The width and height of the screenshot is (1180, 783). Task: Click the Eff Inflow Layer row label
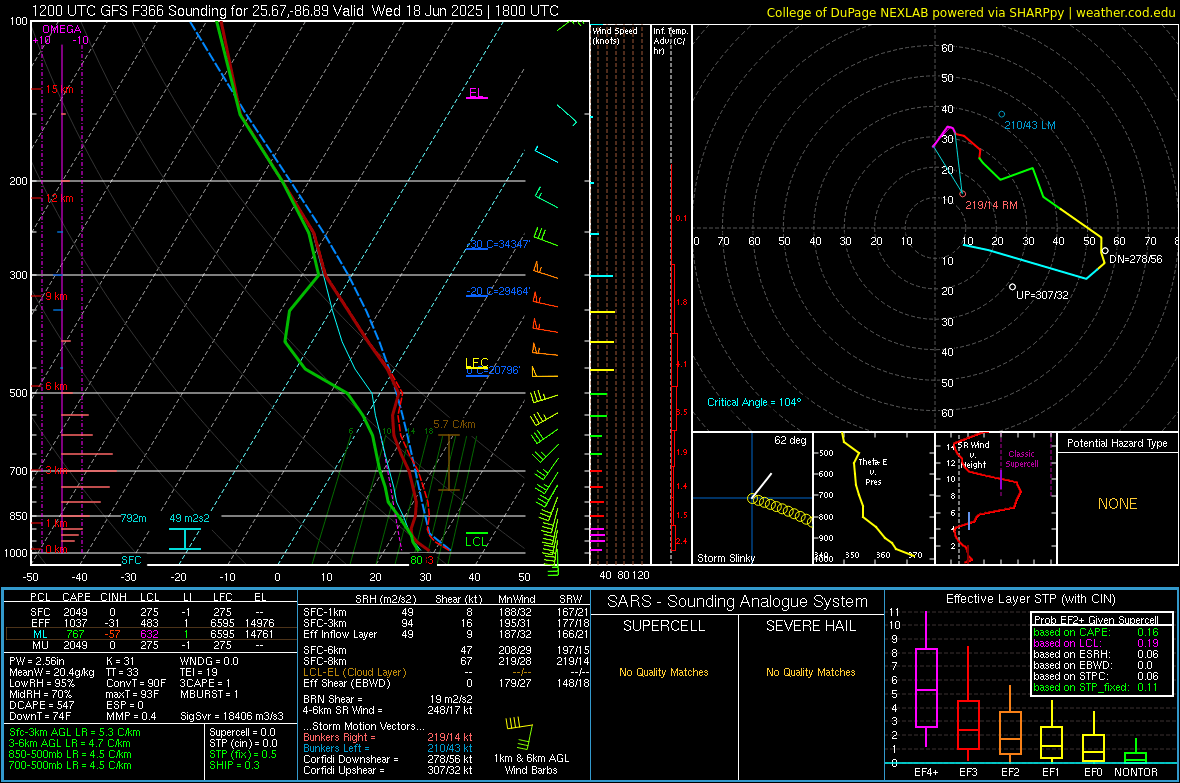(339, 634)
